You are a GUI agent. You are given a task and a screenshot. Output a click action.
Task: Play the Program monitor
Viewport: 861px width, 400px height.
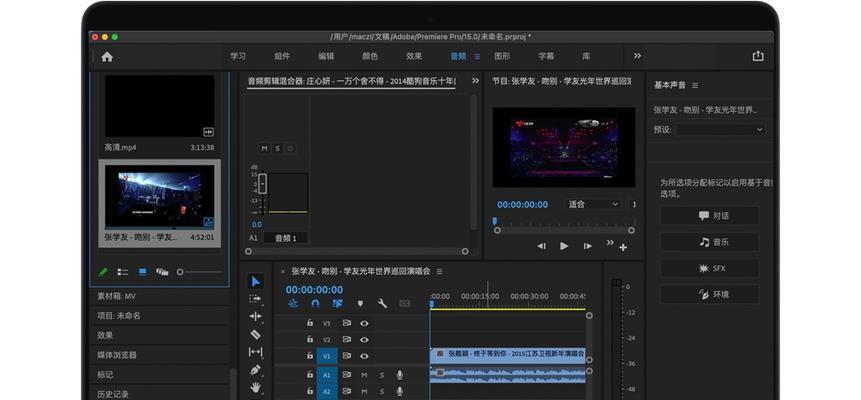[x=564, y=246]
